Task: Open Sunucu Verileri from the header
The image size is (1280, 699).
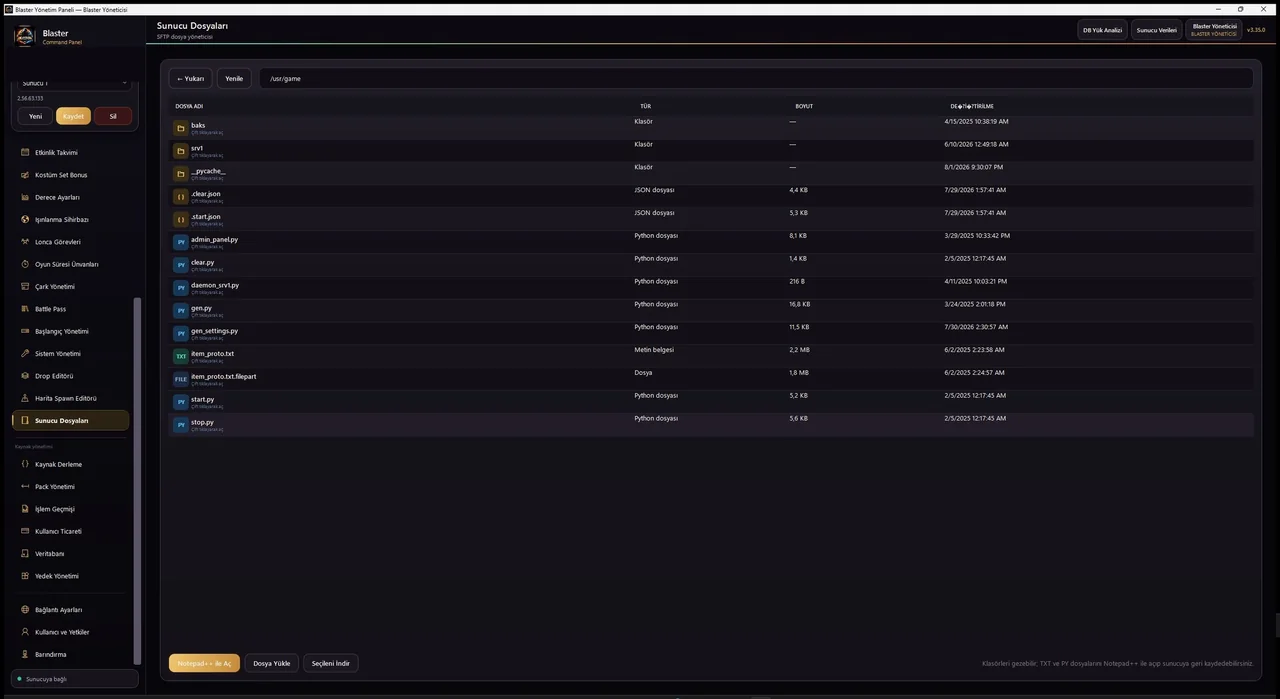Action: [x=1157, y=30]
